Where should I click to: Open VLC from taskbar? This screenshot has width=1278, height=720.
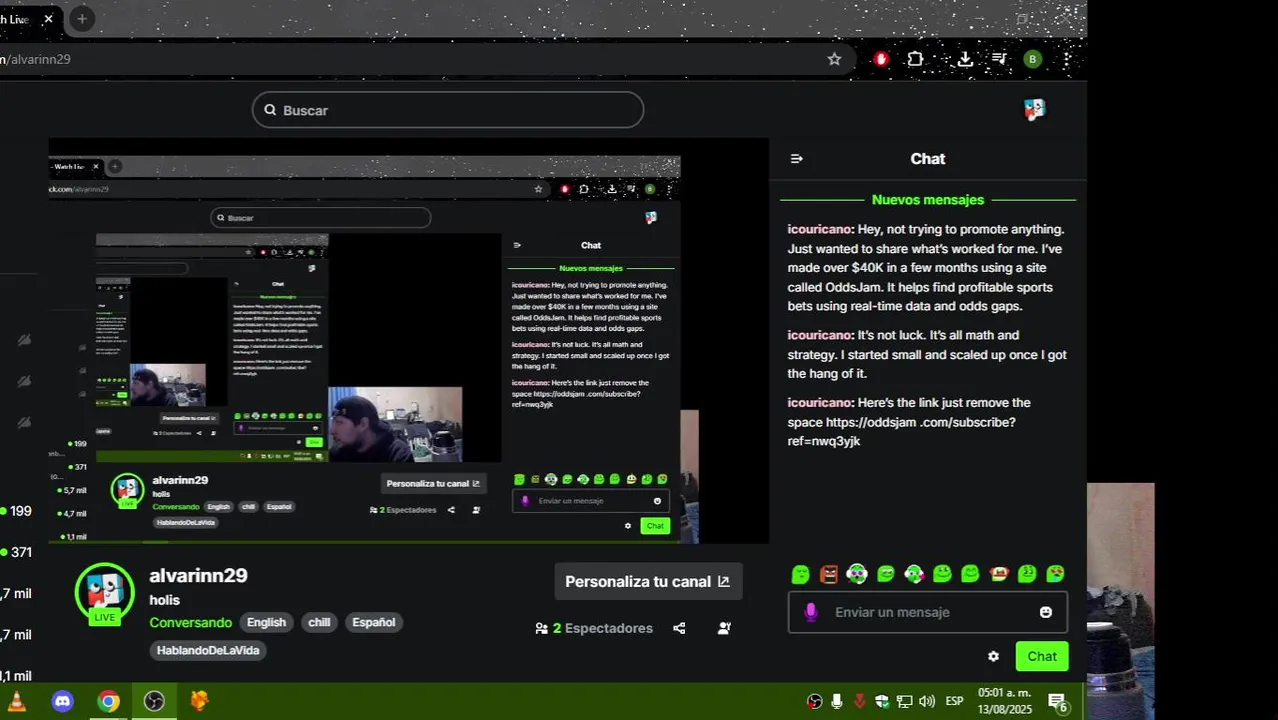pos(17,702)
